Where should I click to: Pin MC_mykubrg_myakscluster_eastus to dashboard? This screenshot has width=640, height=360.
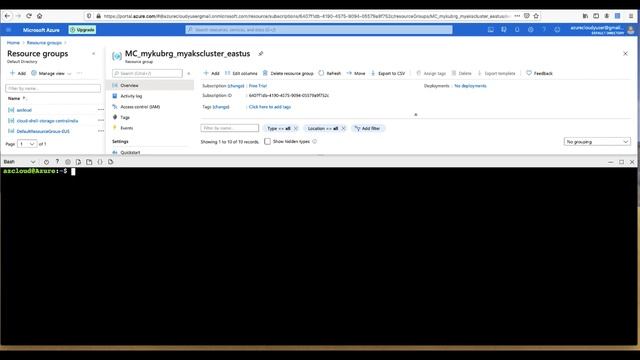pyautogui.click(x=261, y=53)
